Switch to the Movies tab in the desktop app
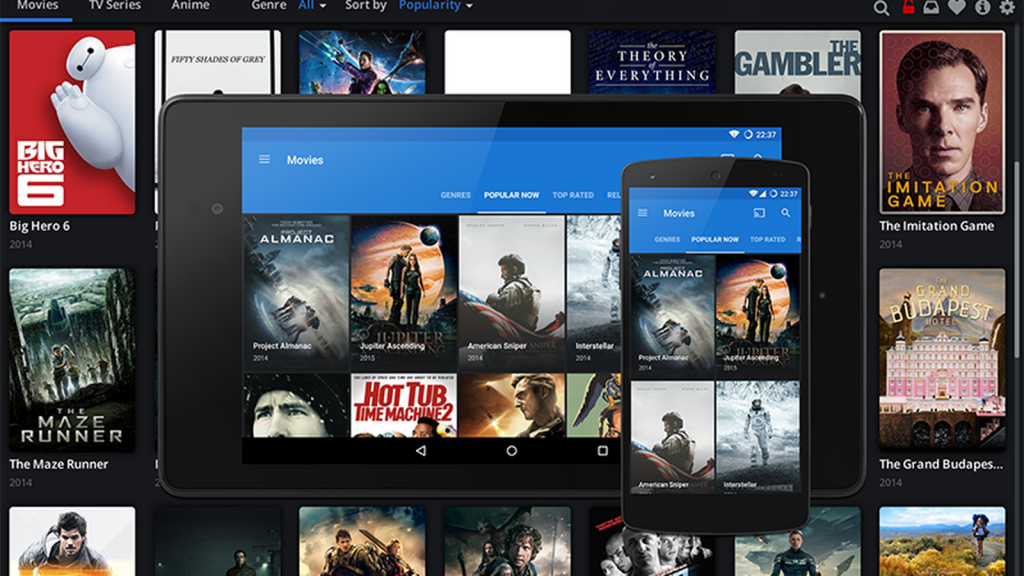 (37, 5)
